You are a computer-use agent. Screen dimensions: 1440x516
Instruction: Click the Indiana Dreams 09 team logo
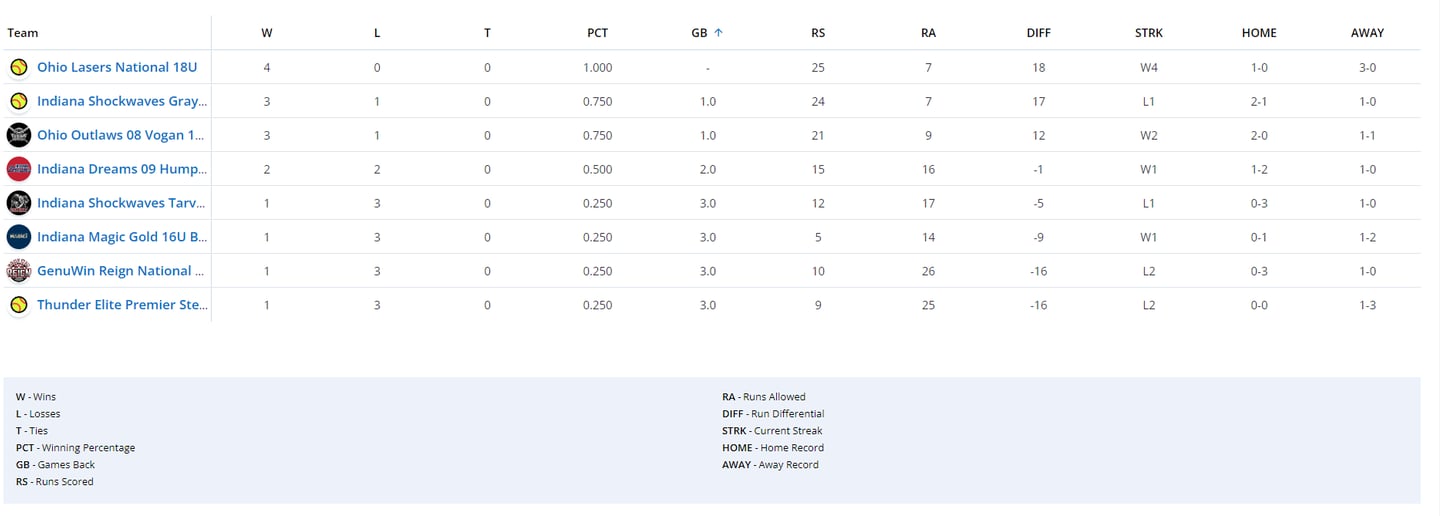(18, 170)
